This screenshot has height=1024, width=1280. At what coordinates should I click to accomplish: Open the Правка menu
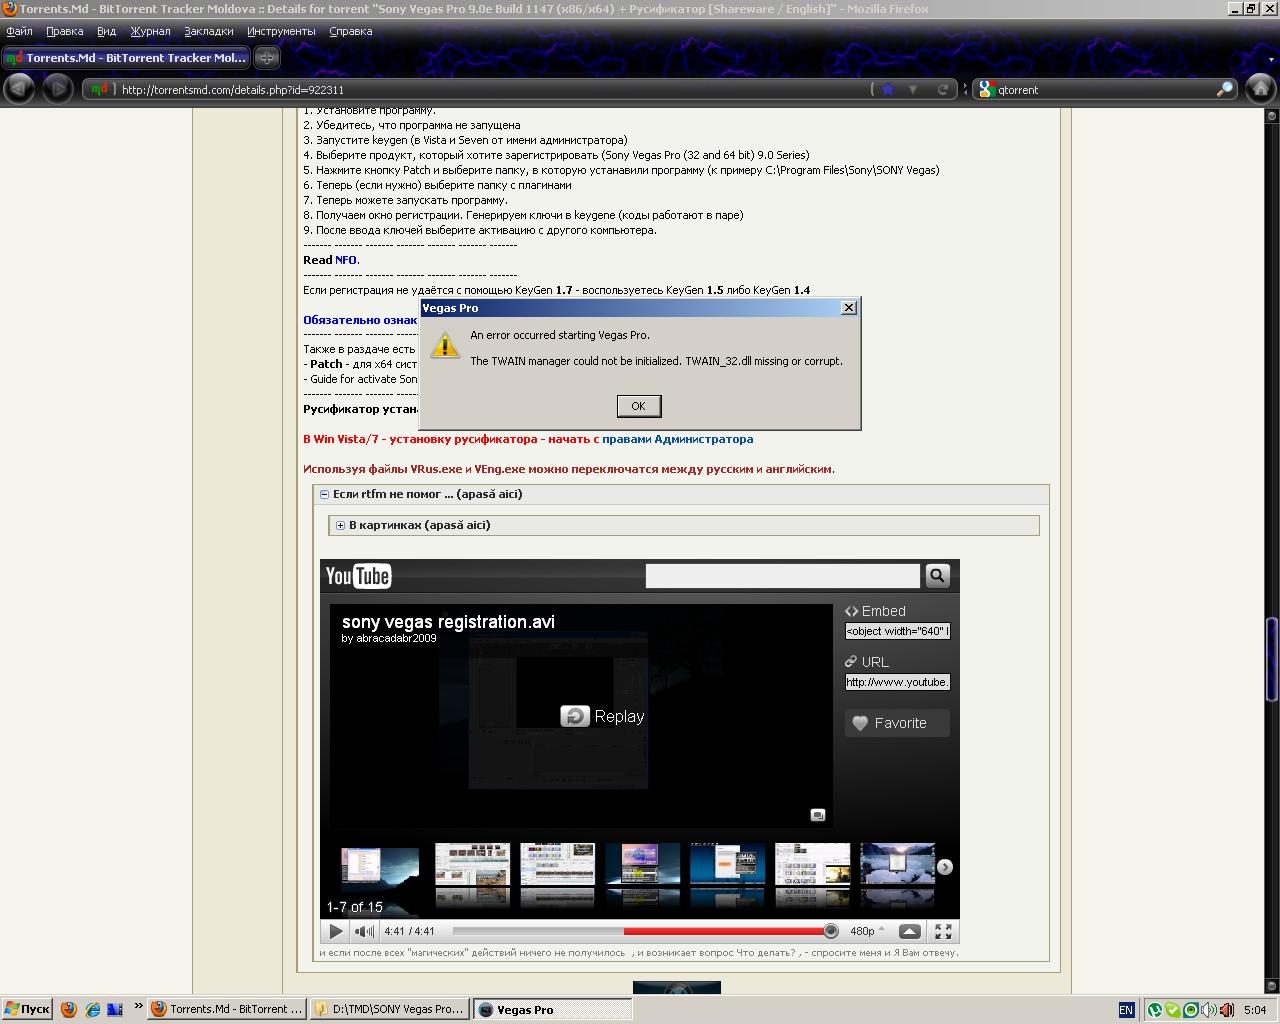(x=64, y=31)
